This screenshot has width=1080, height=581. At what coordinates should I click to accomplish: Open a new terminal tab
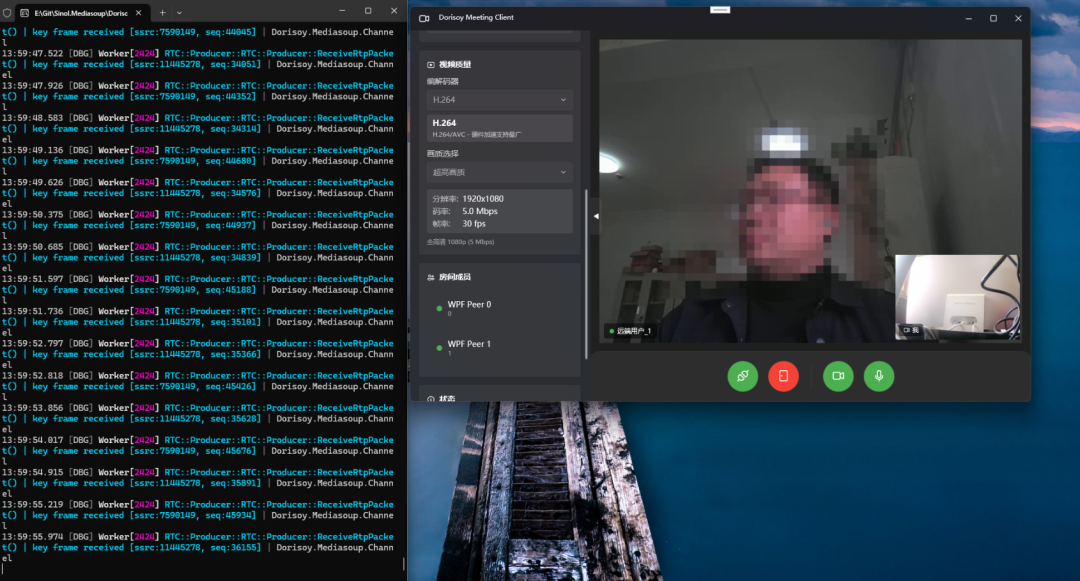163,12
